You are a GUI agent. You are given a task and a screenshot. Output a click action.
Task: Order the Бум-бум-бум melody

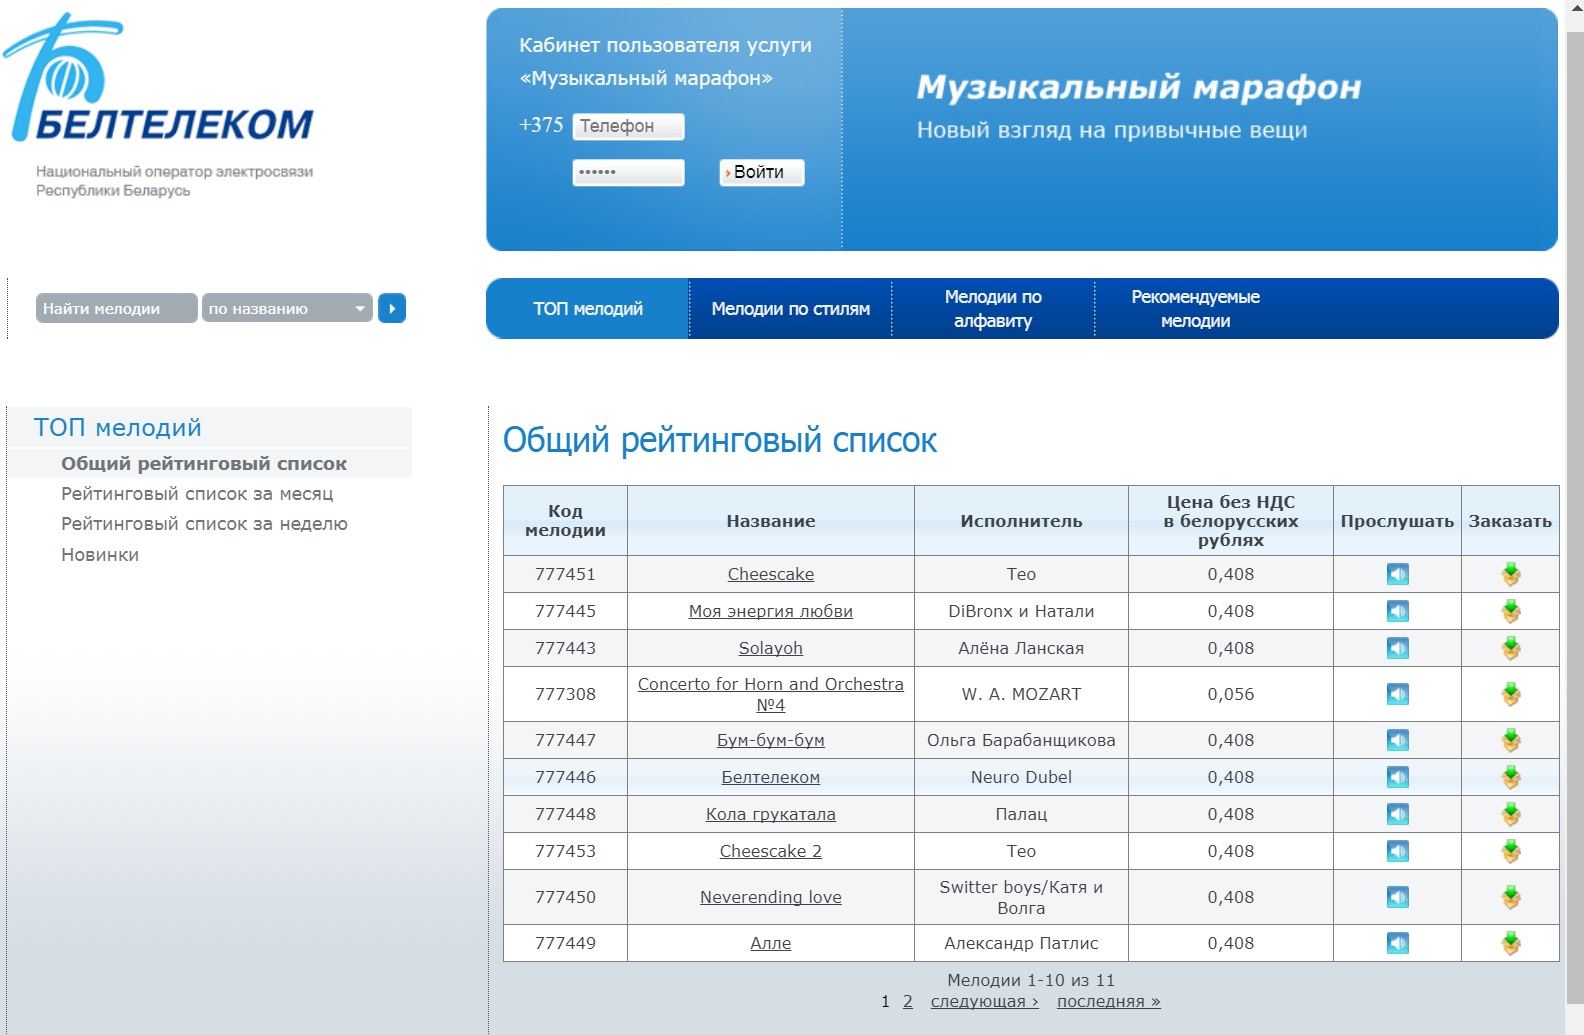(x=1511, y=740)
